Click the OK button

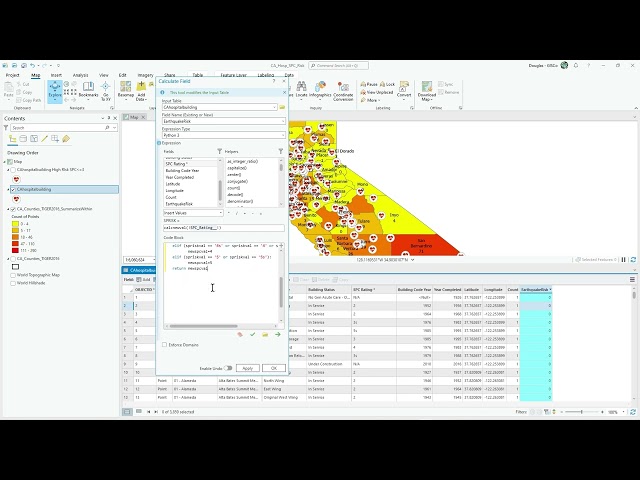coord(274,368)
